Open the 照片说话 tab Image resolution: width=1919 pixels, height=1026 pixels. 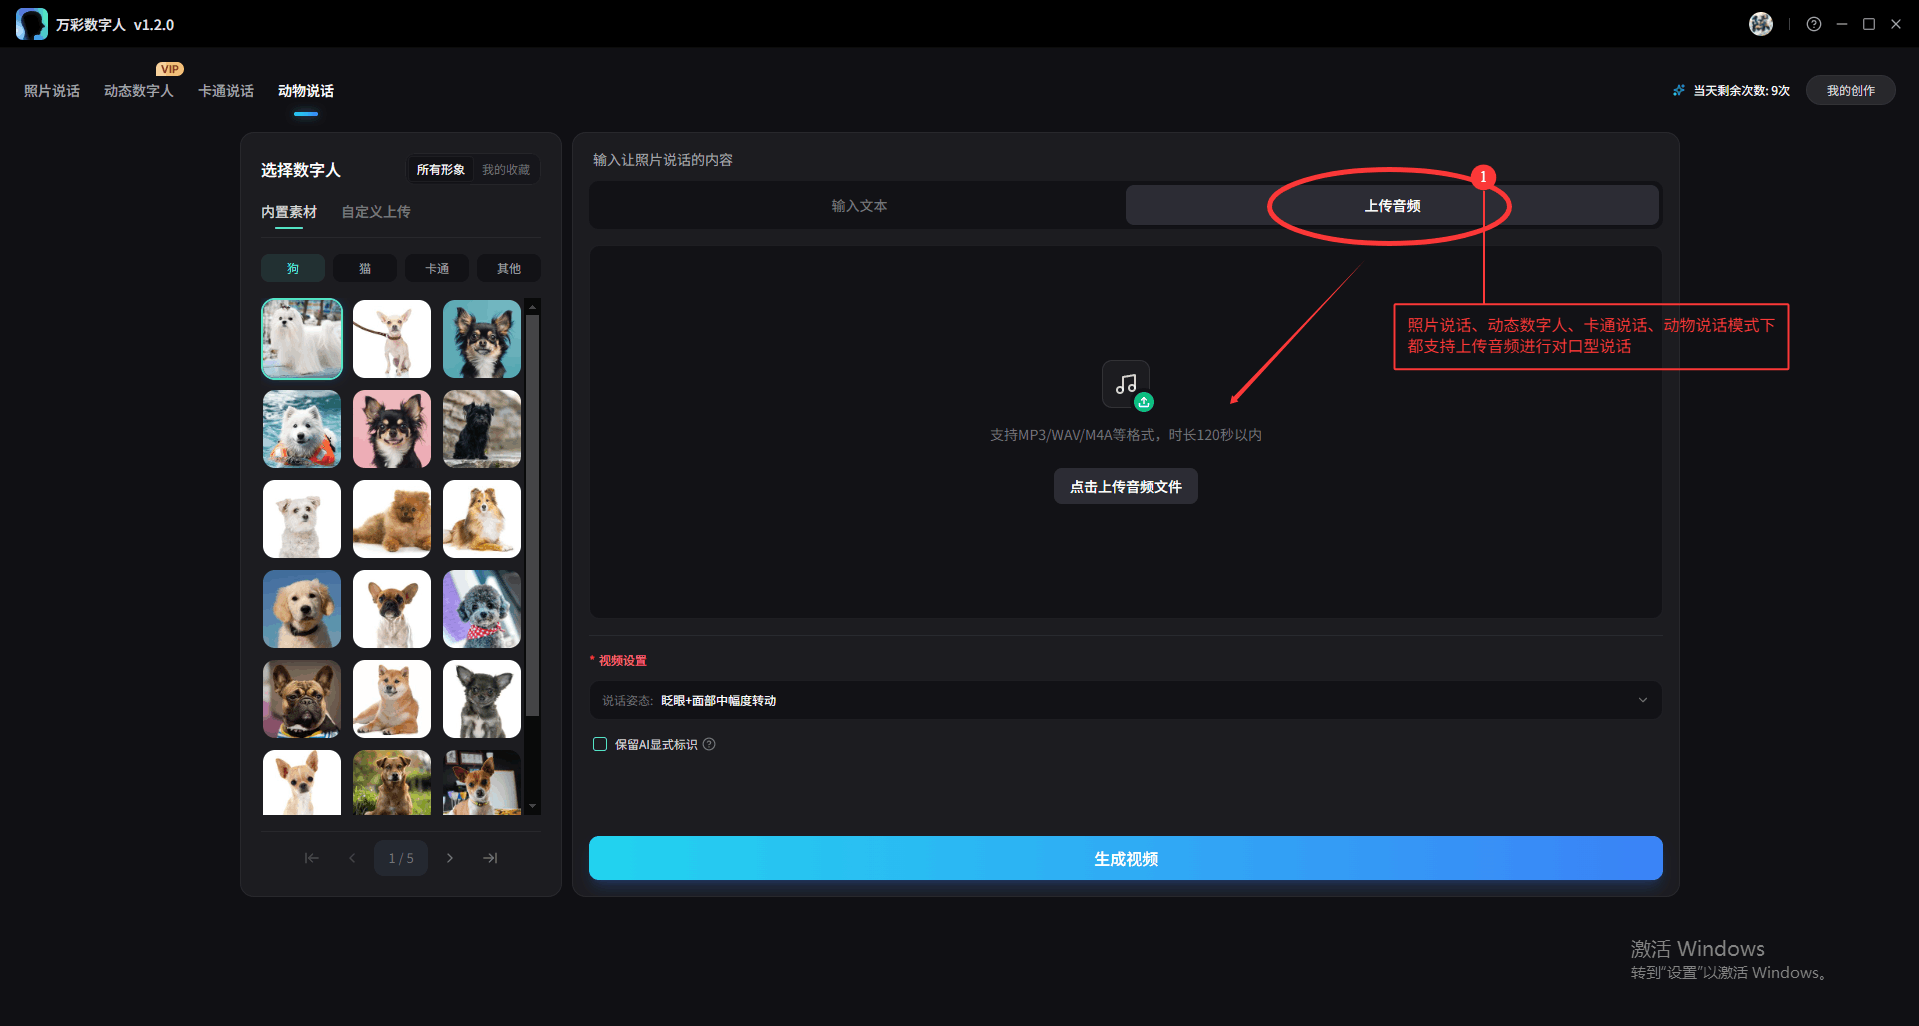[52, 91]
